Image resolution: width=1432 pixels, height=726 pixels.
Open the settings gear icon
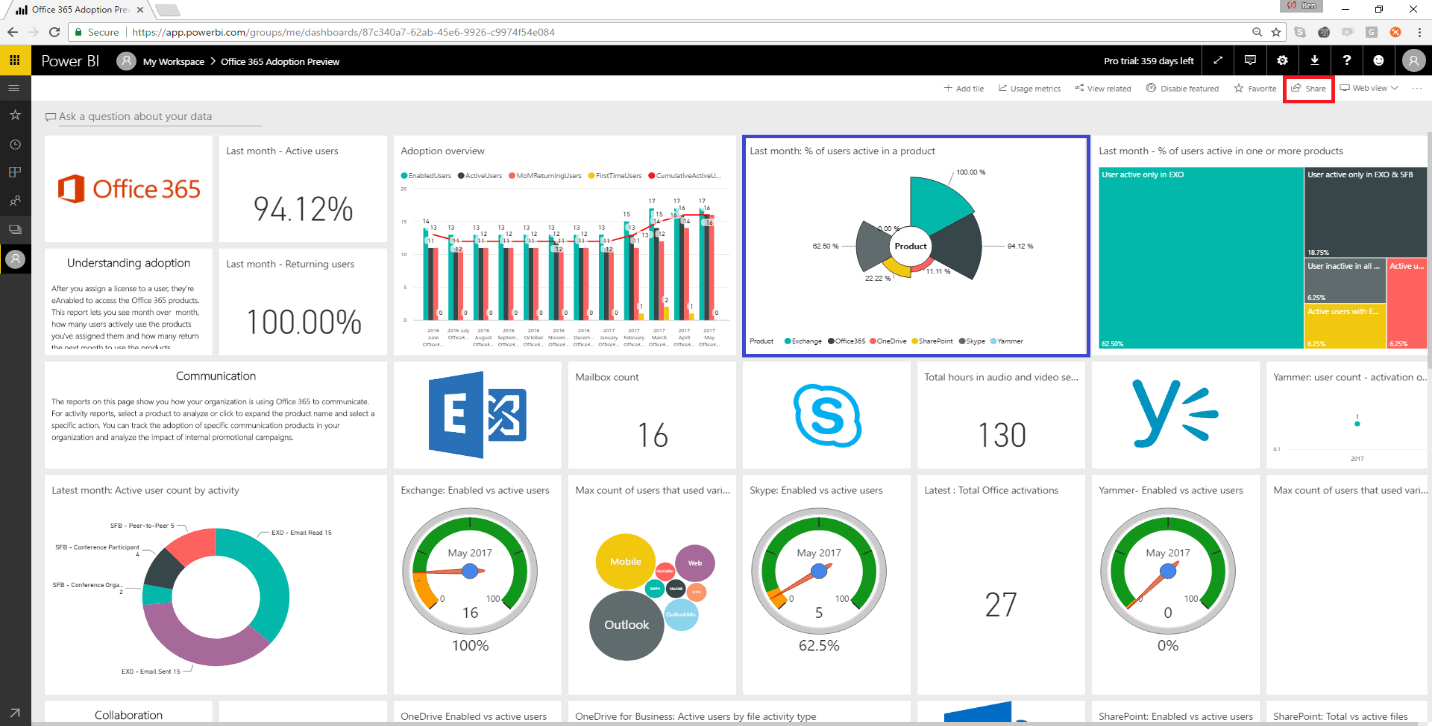(1282, 60)
